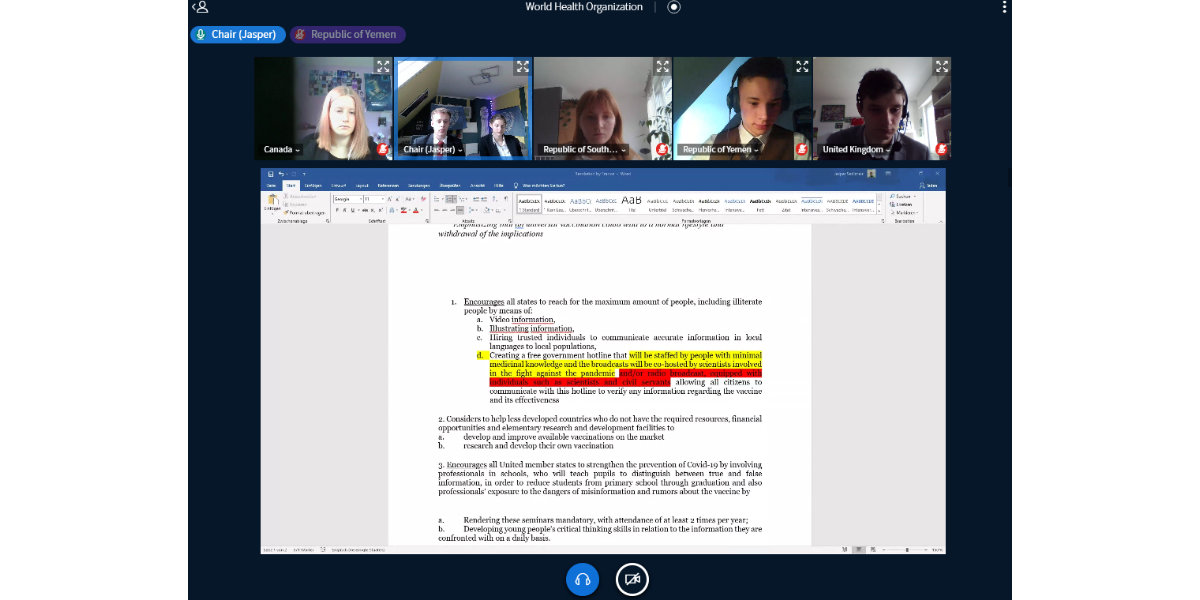1200x600 pixels.
Task: Toggle the headphones listen-only audio button
Action: pyautogui.click(x=583, y=579)
